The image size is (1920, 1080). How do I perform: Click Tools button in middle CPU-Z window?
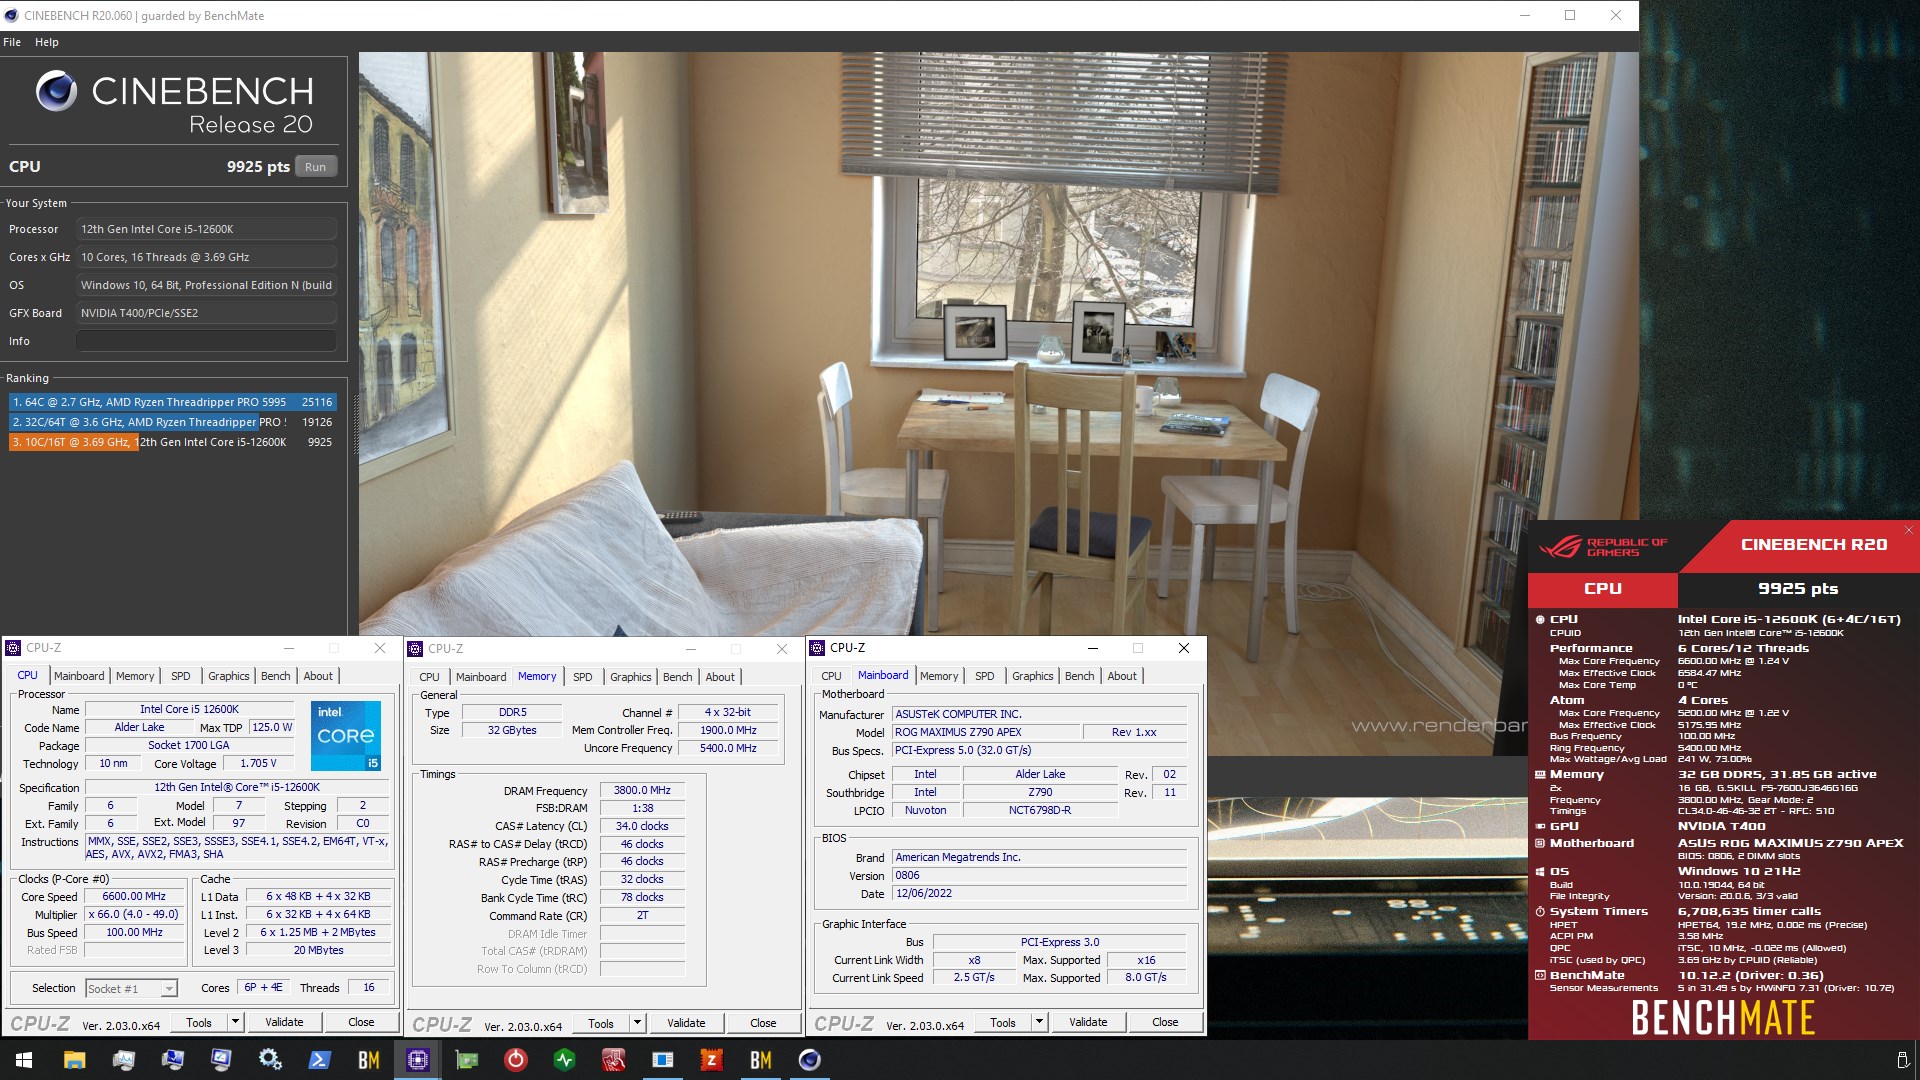tap(601, 1023)
